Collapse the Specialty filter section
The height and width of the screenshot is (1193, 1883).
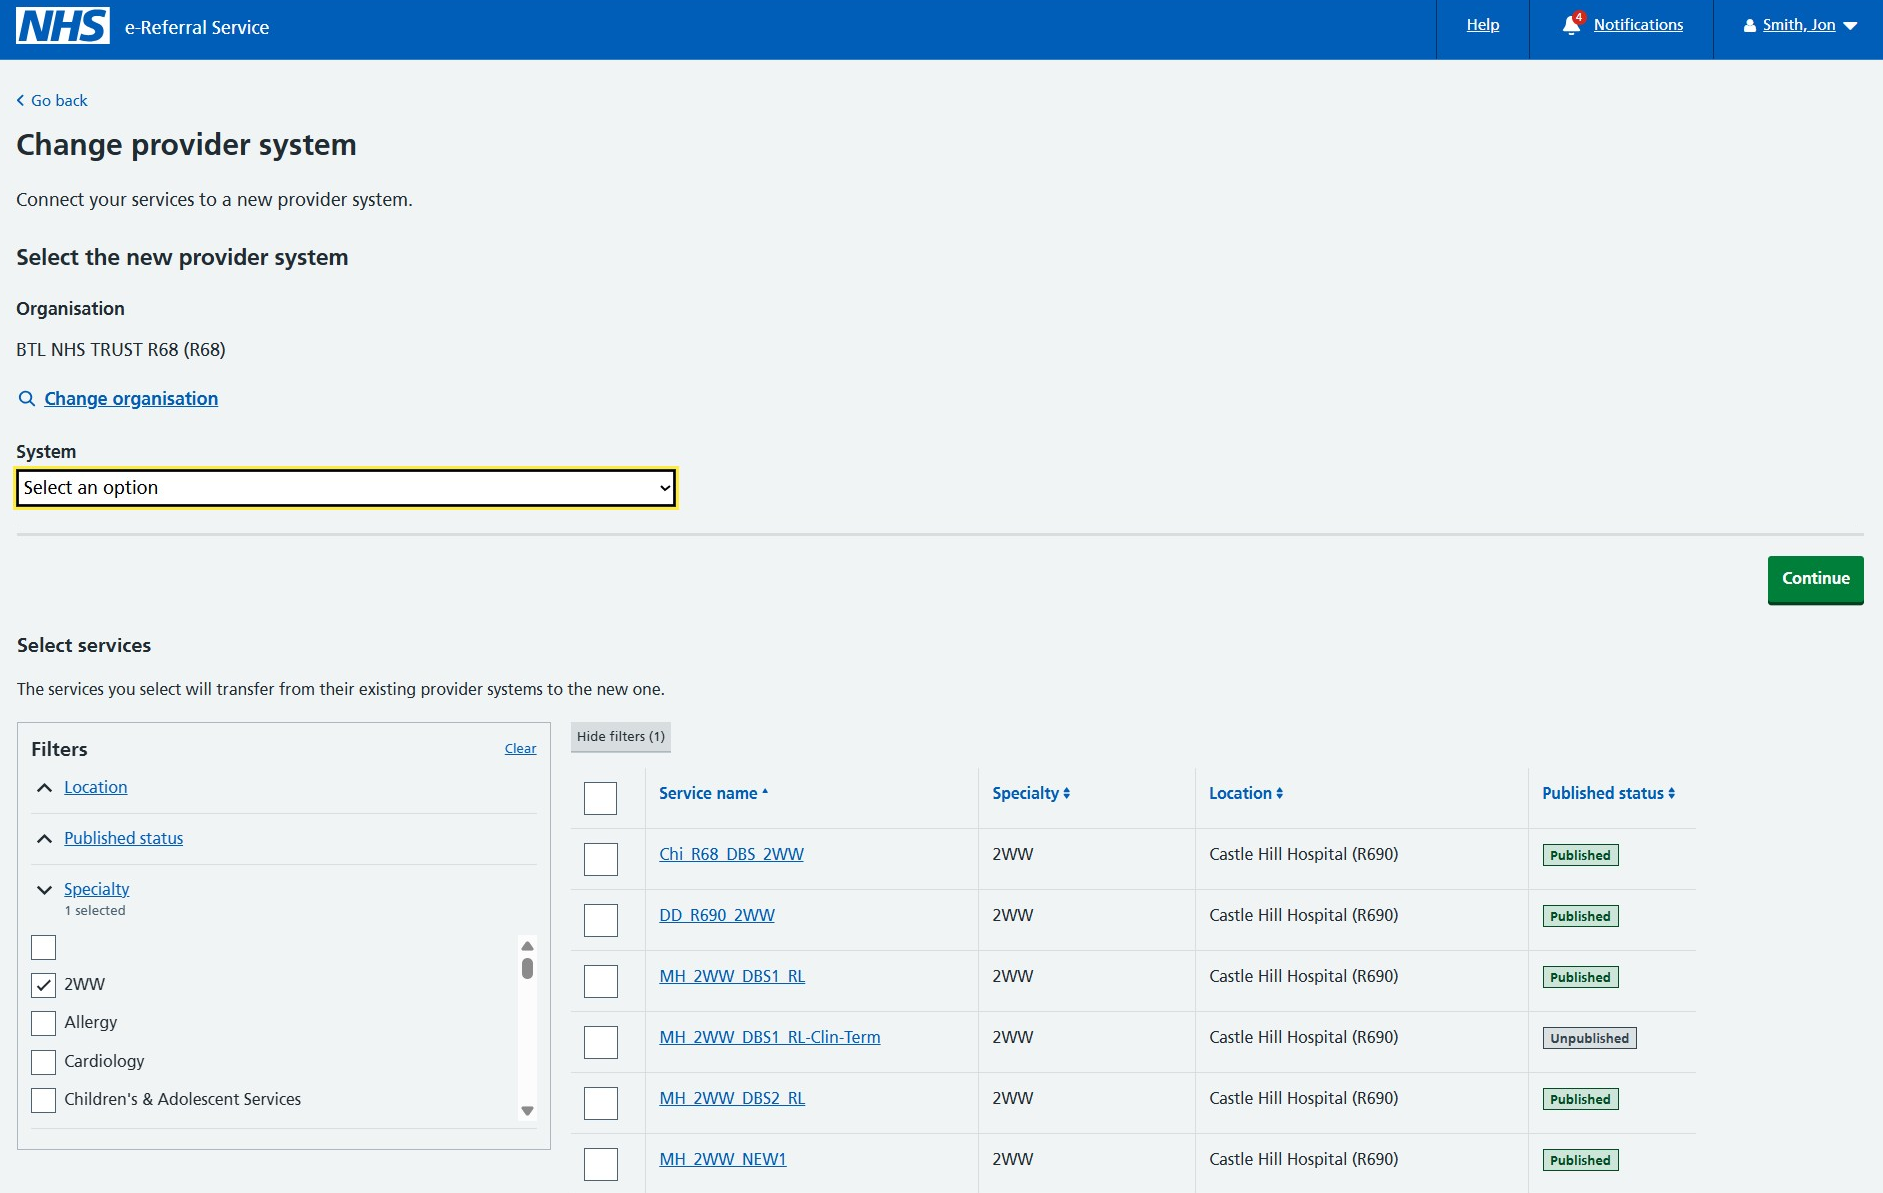coord(97,889)
